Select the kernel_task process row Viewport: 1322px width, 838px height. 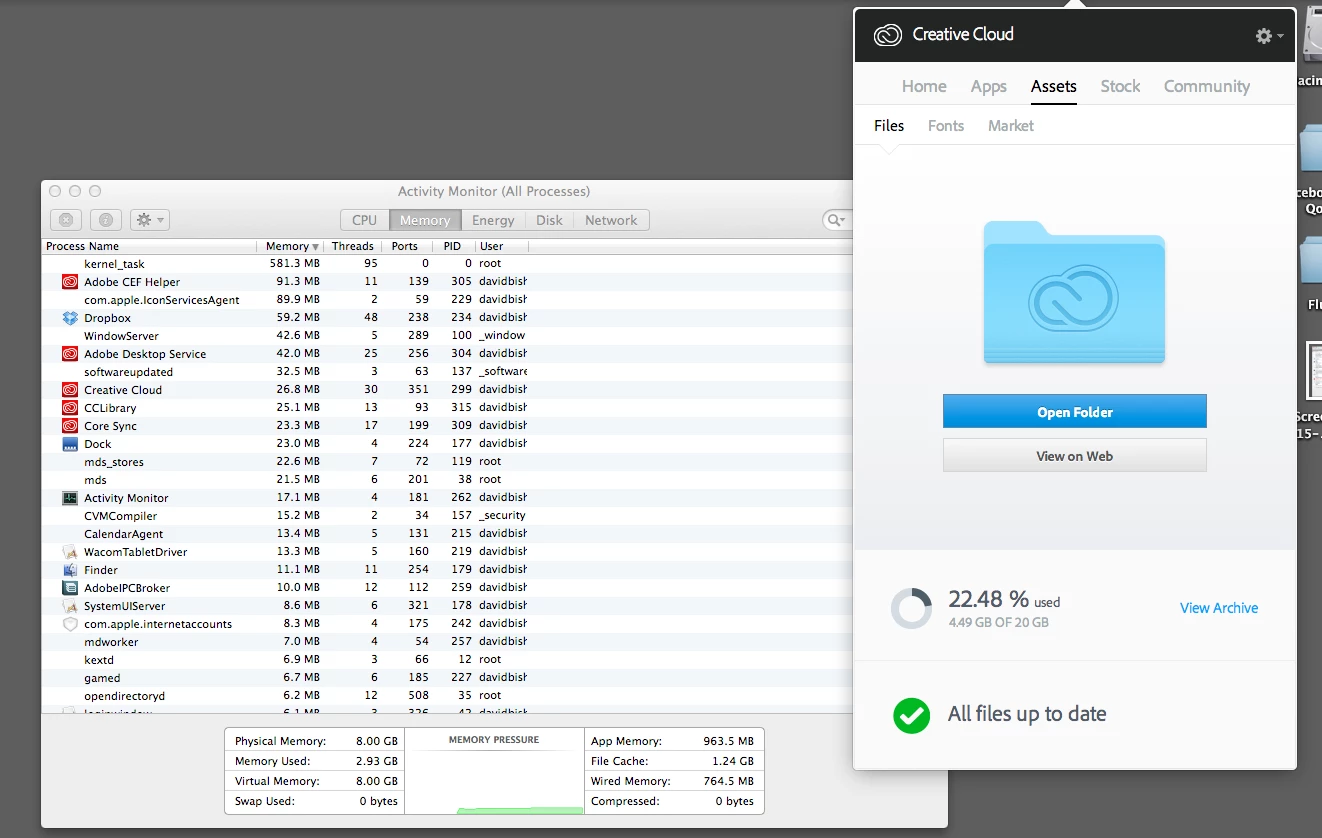(x=447, y=264)
